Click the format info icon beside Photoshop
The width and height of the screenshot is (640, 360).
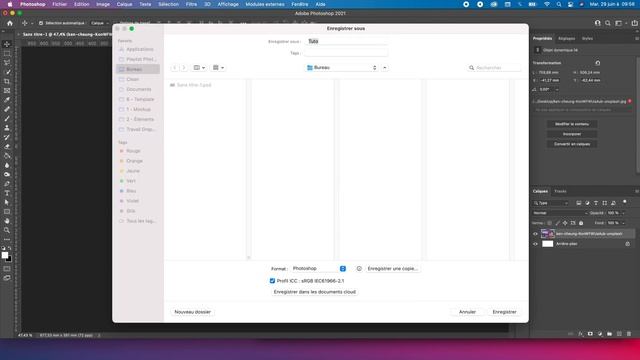359,269
